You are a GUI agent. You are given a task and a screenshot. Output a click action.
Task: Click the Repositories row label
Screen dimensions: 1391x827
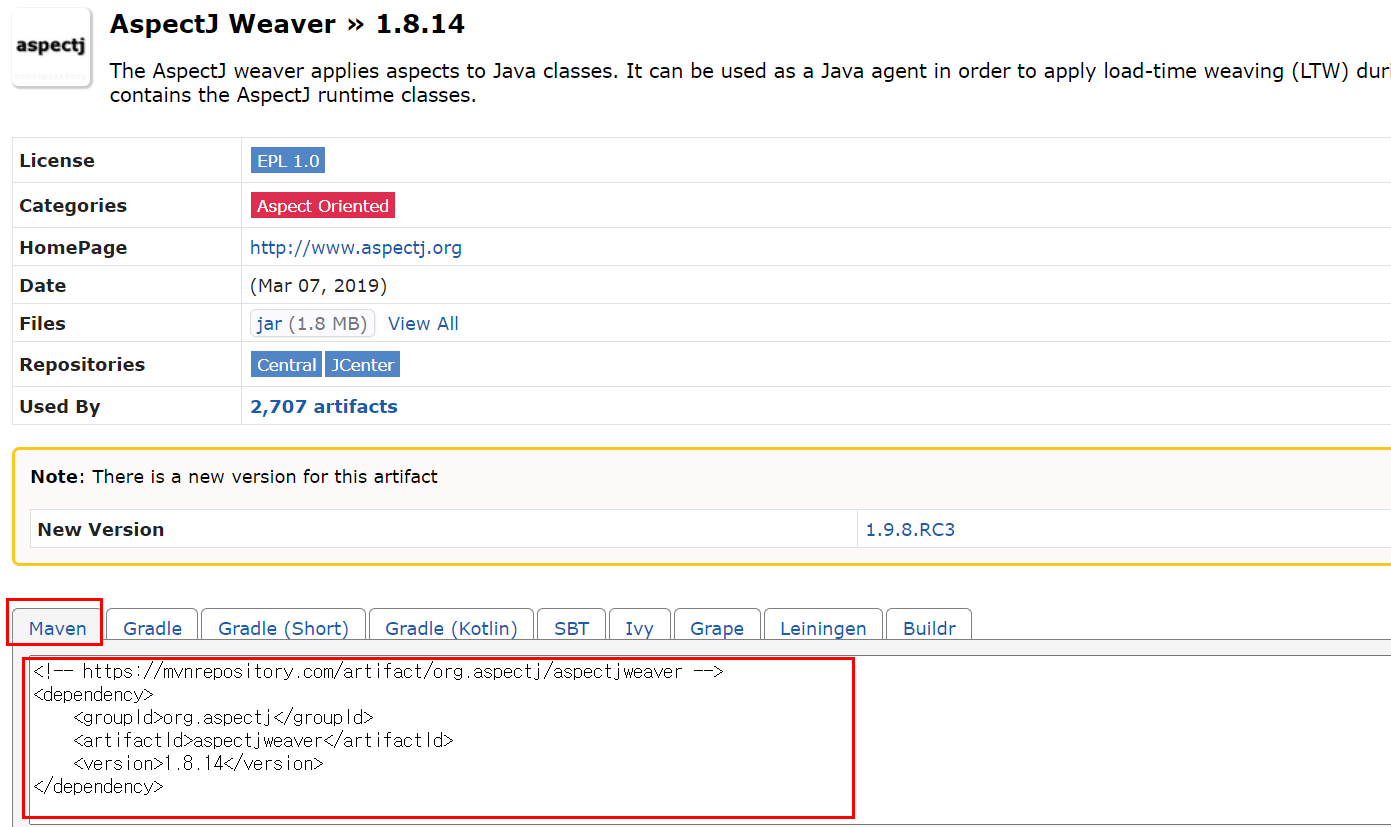[x=82, y=365]
